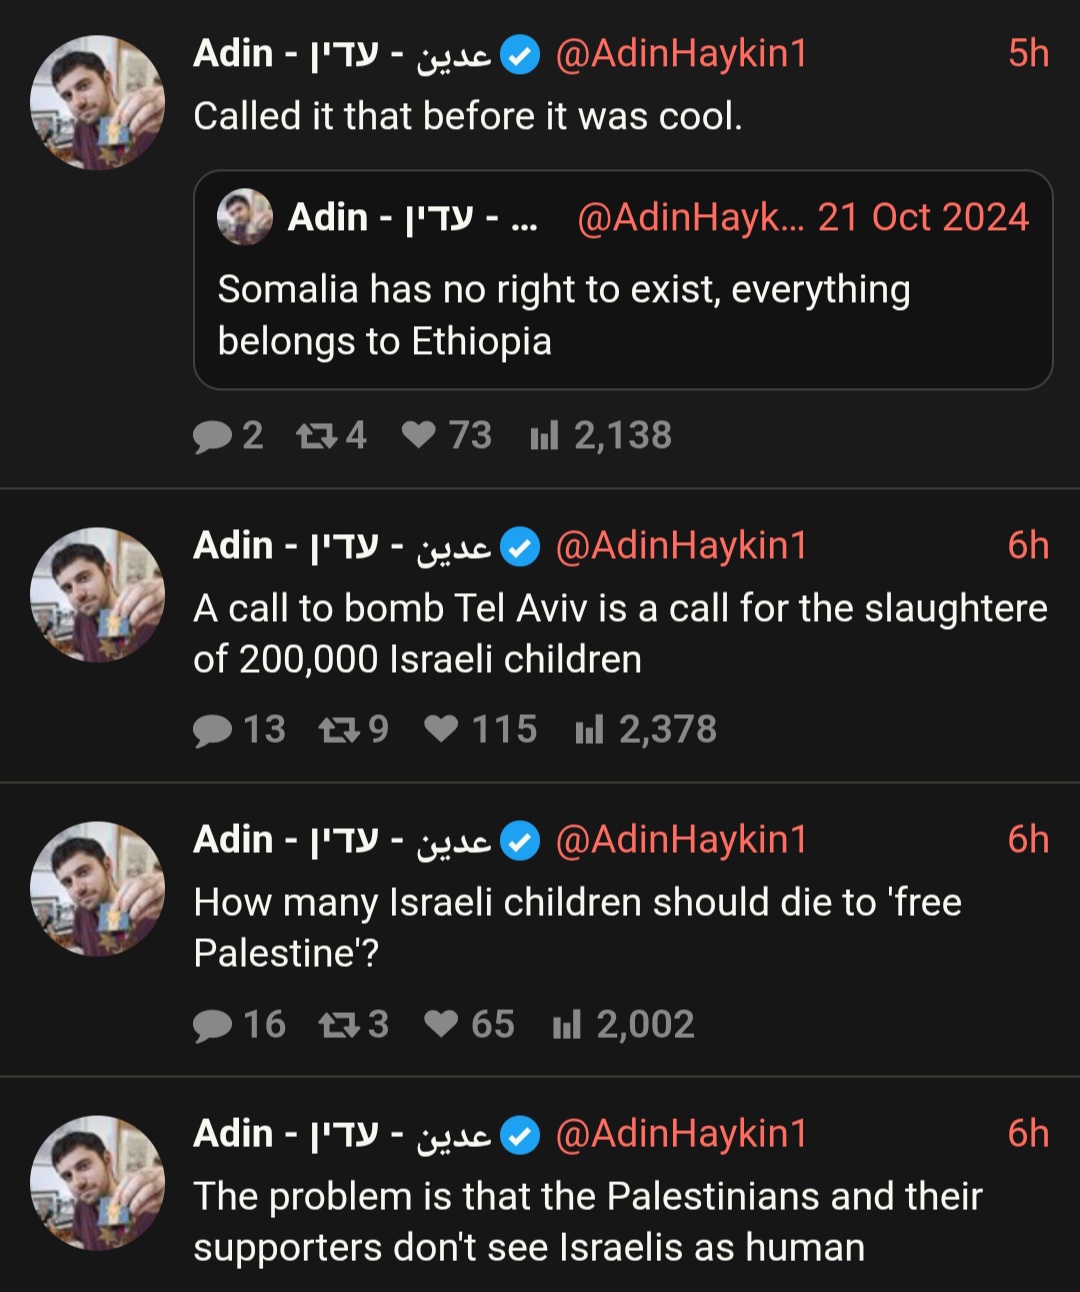Open the quoted Somalia tweet from 21 Oct 2024

(x=623, y=280)
